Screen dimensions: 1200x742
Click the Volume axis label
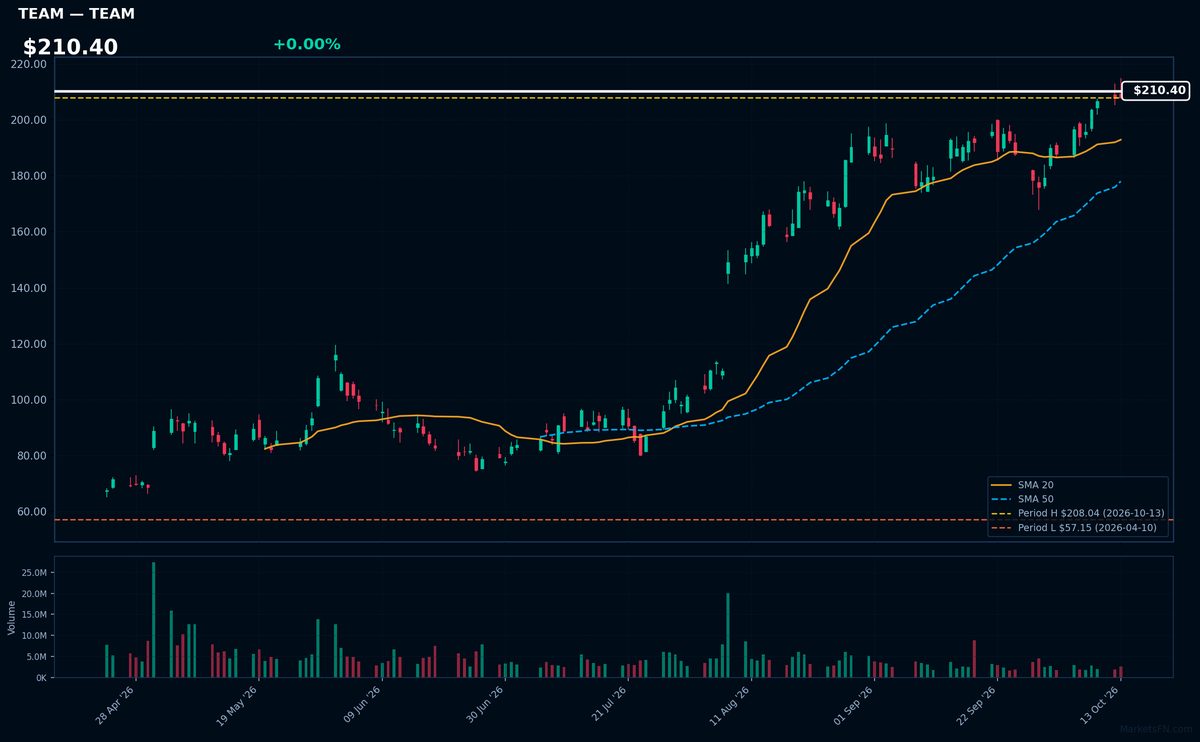[12, 617]
